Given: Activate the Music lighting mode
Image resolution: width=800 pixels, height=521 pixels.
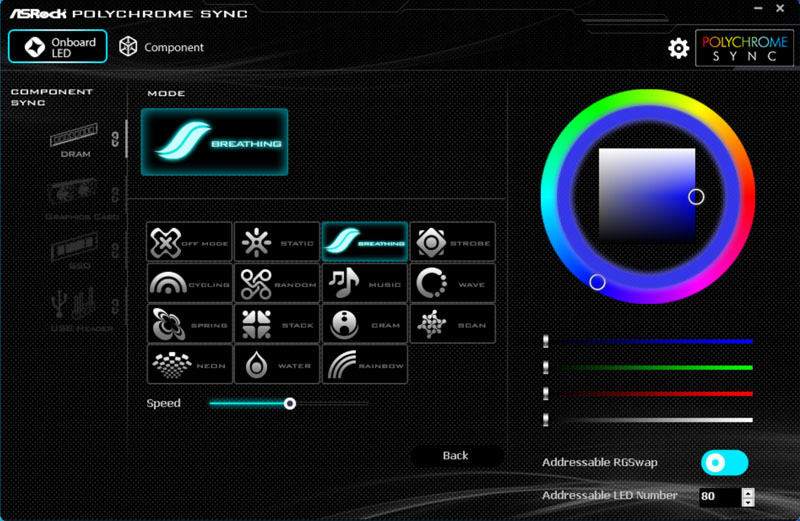Looking at the screenshot, I should point(365,283).
